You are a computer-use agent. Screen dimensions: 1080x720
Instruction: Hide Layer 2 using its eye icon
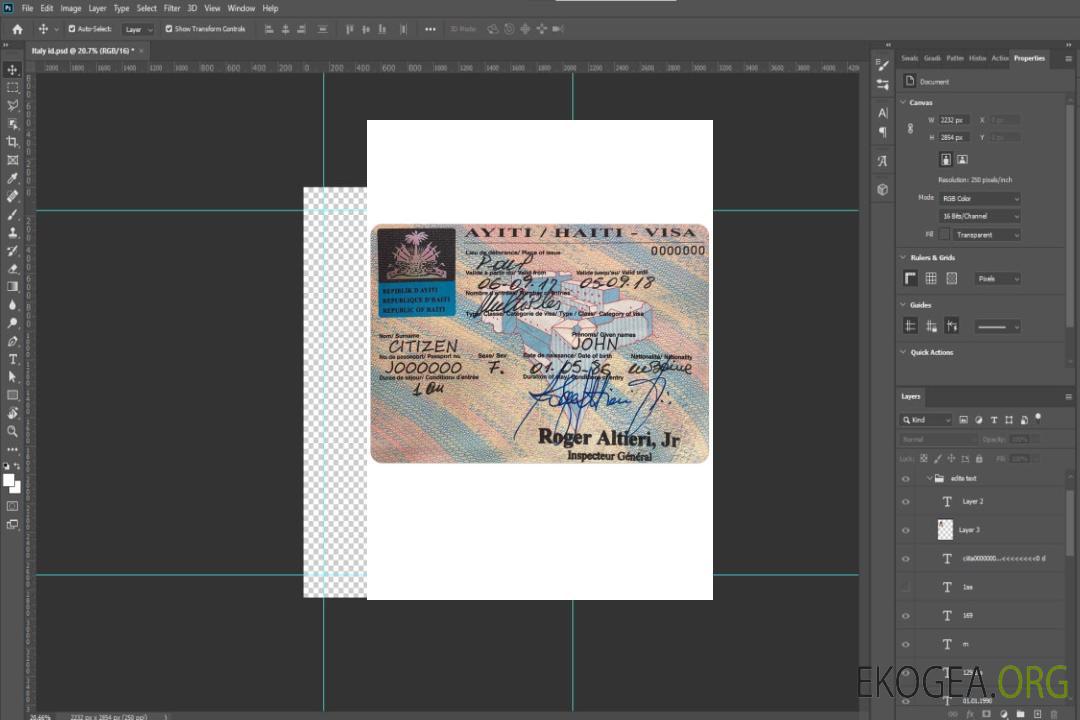pyautogui.click(x=906, y=502)
